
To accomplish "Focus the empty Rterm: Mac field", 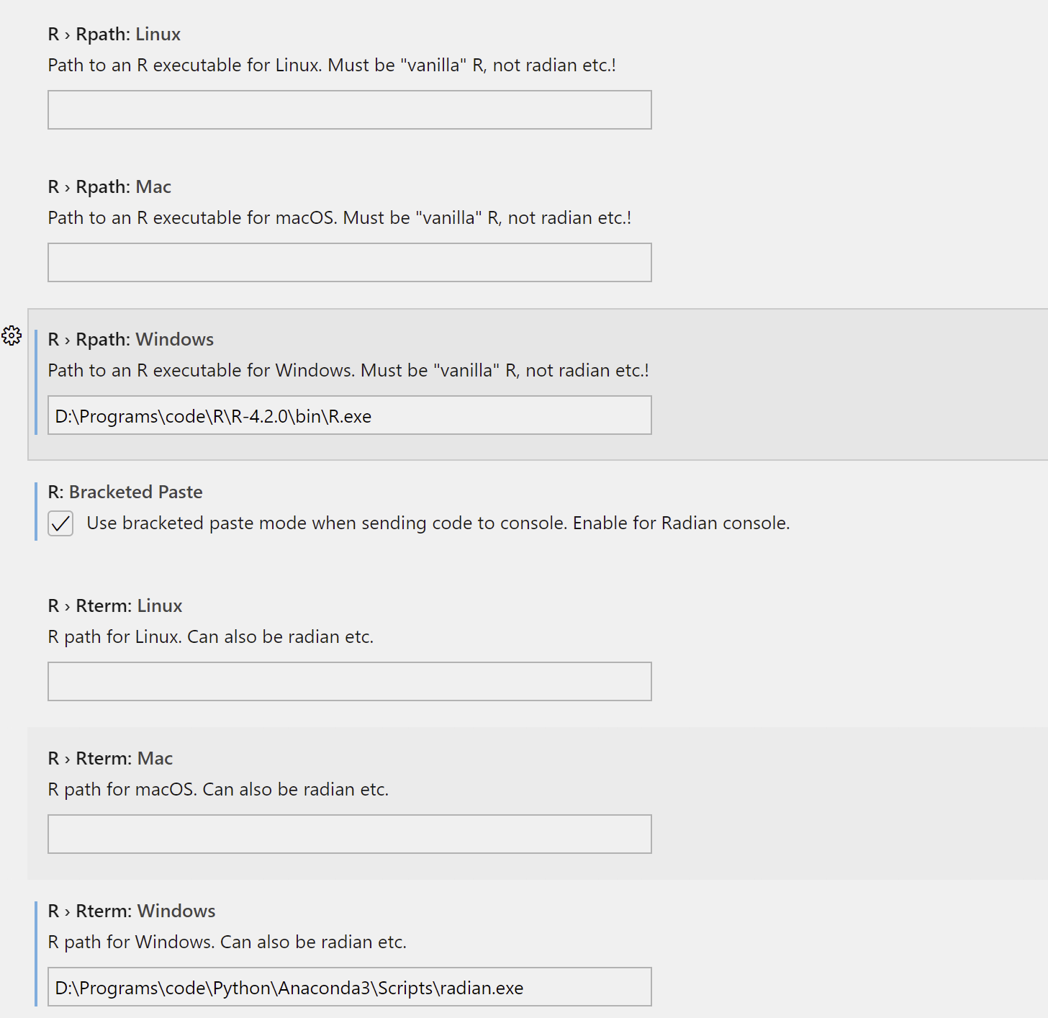I will pyautogui.click(x=349, y=834).
